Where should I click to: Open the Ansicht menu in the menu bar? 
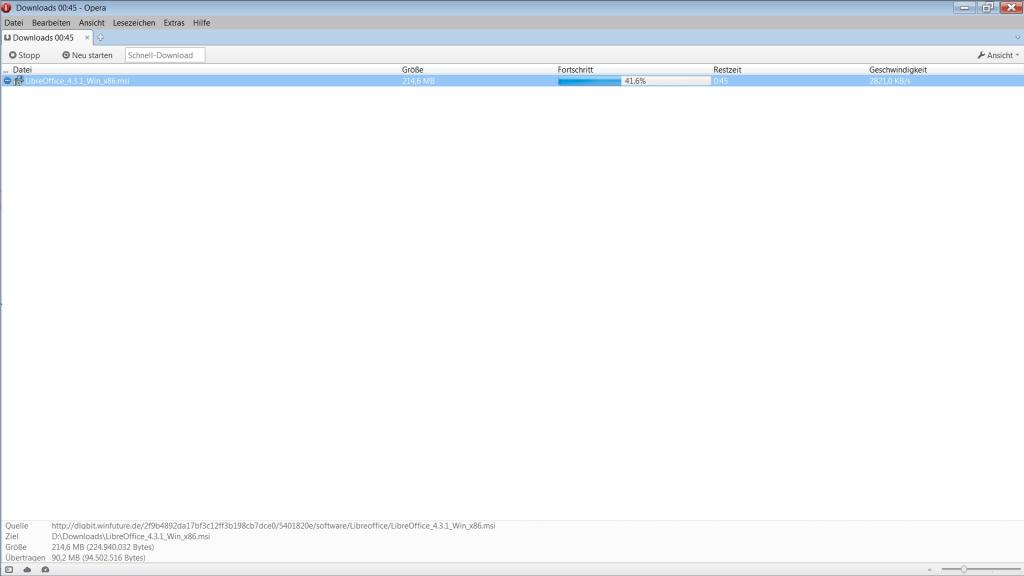91,23
